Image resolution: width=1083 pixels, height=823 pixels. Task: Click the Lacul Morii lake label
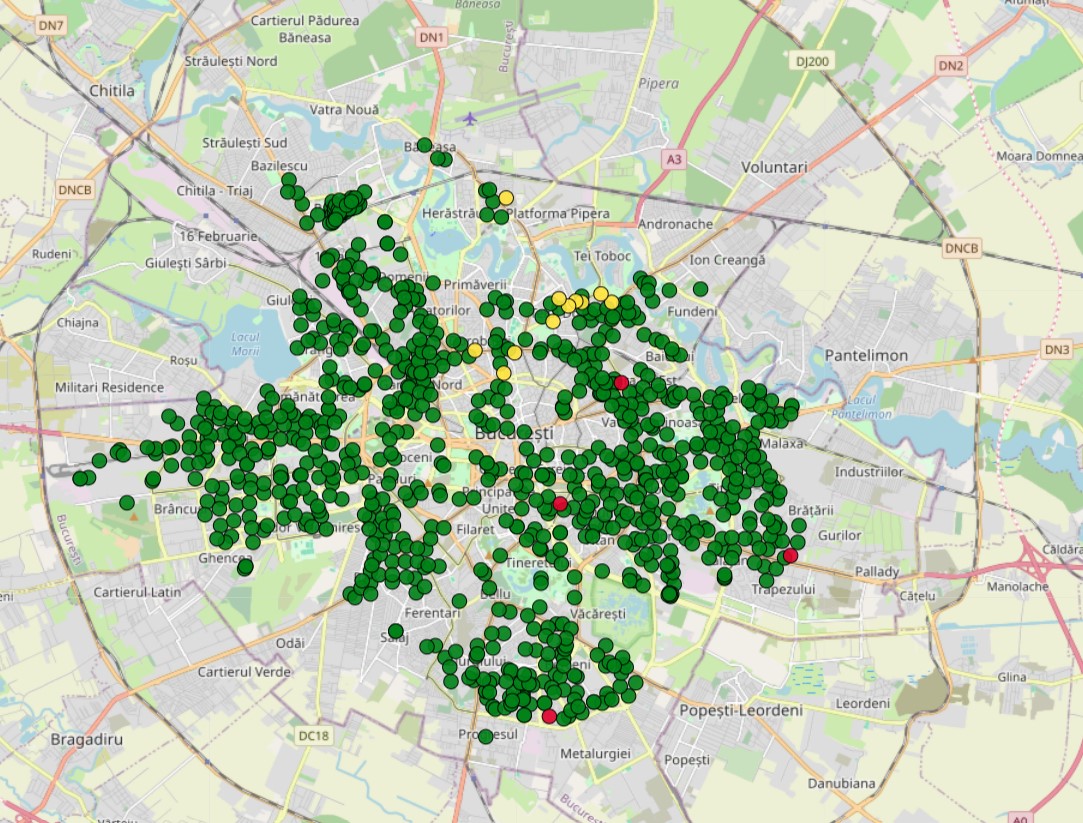click(245, 344)
